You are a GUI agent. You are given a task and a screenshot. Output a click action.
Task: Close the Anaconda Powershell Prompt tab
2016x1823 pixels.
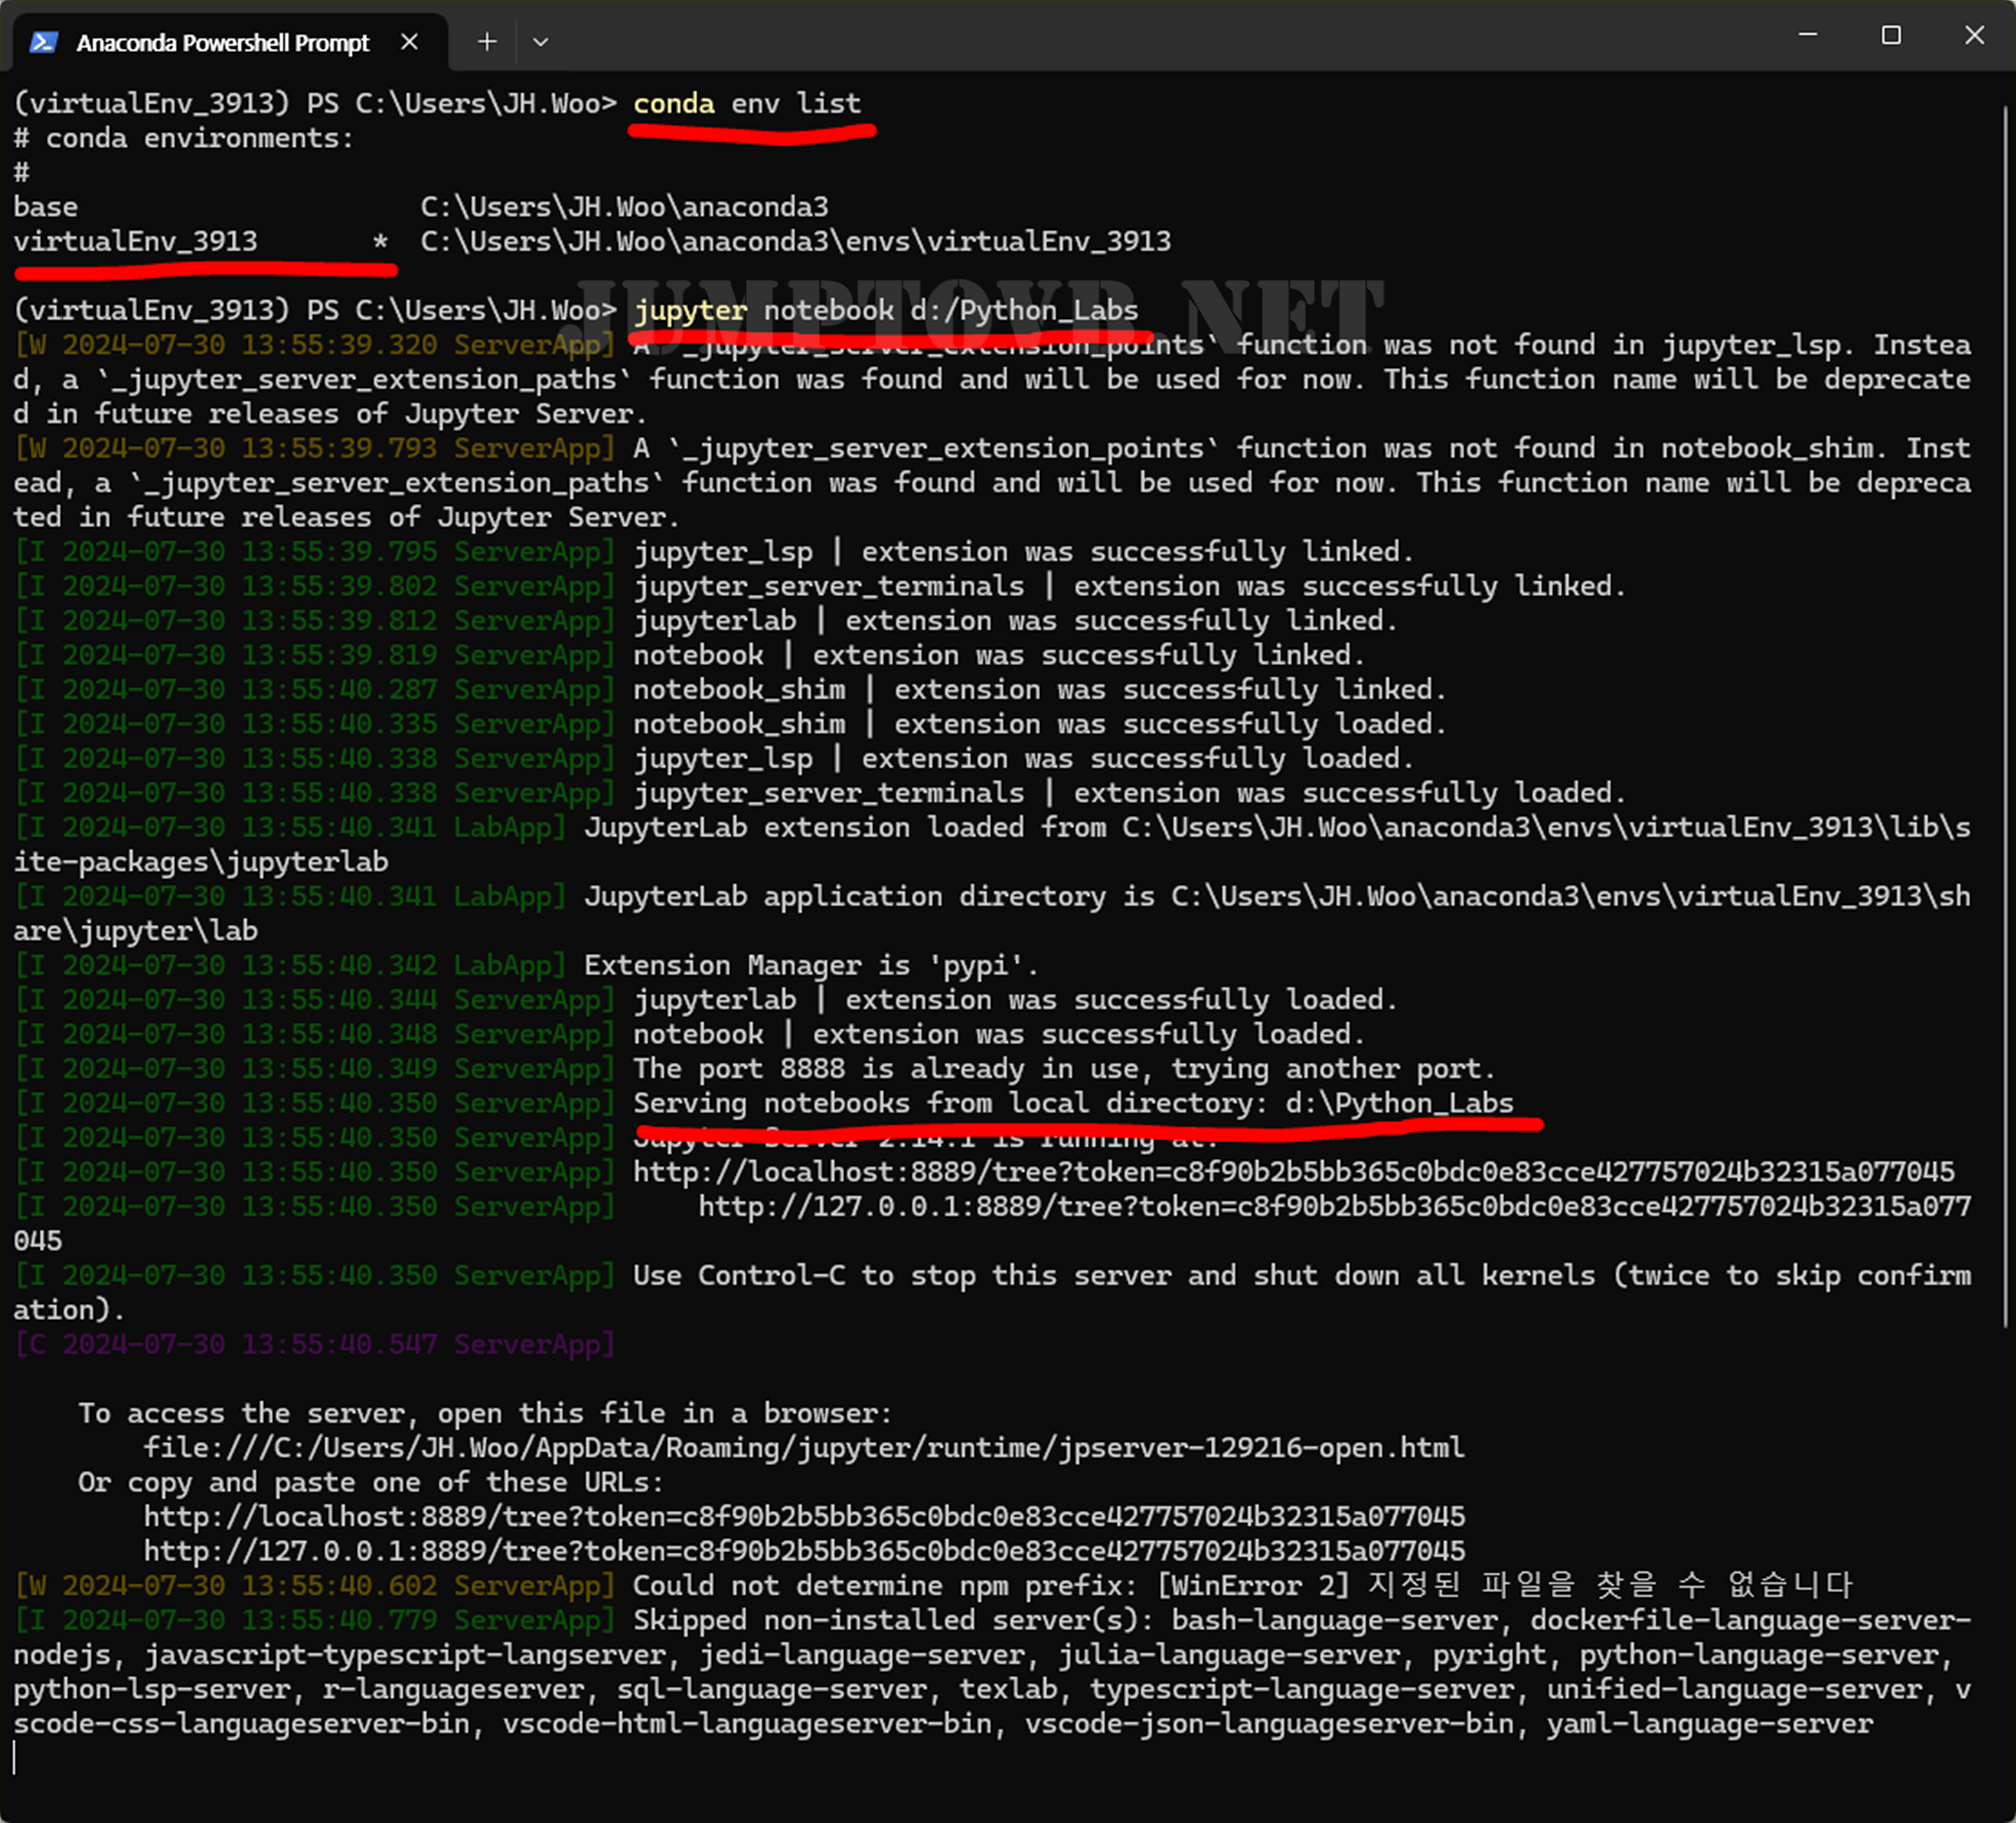click(409, 42)
